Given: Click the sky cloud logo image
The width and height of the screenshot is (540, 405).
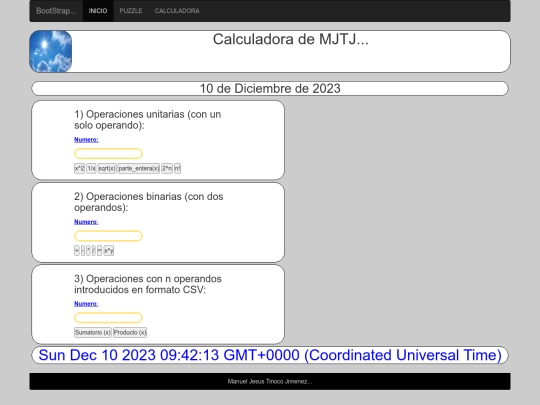Looking at the screenshot, I should tap(51, 51).
